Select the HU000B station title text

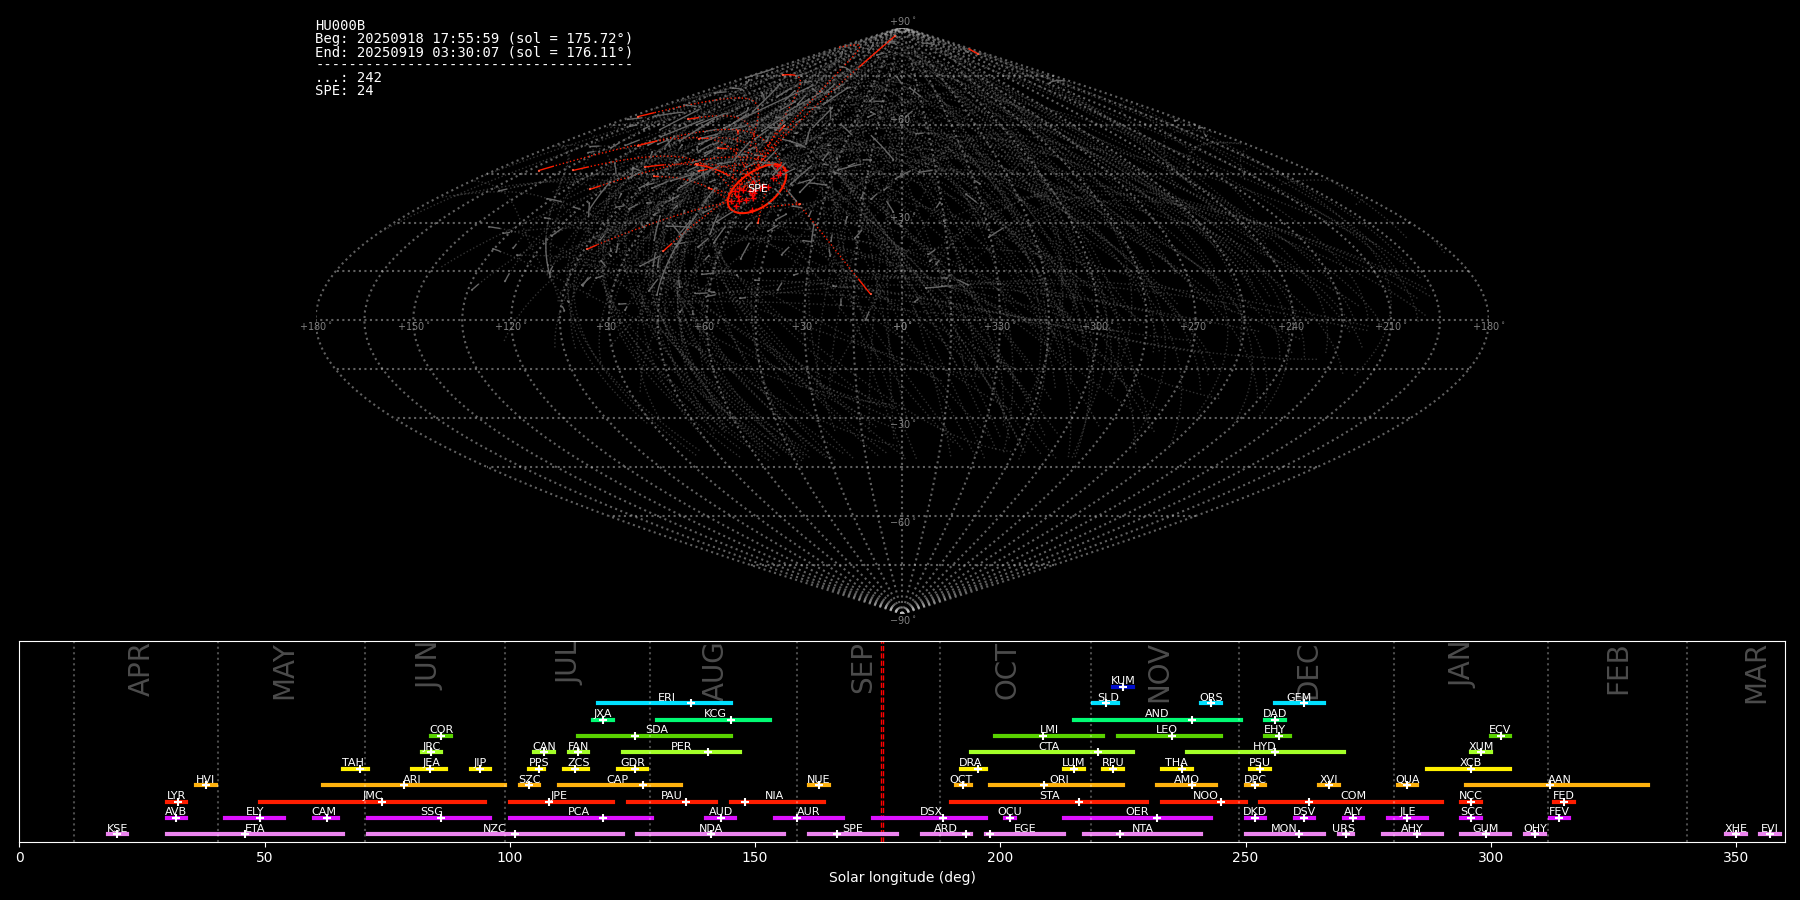340,26
